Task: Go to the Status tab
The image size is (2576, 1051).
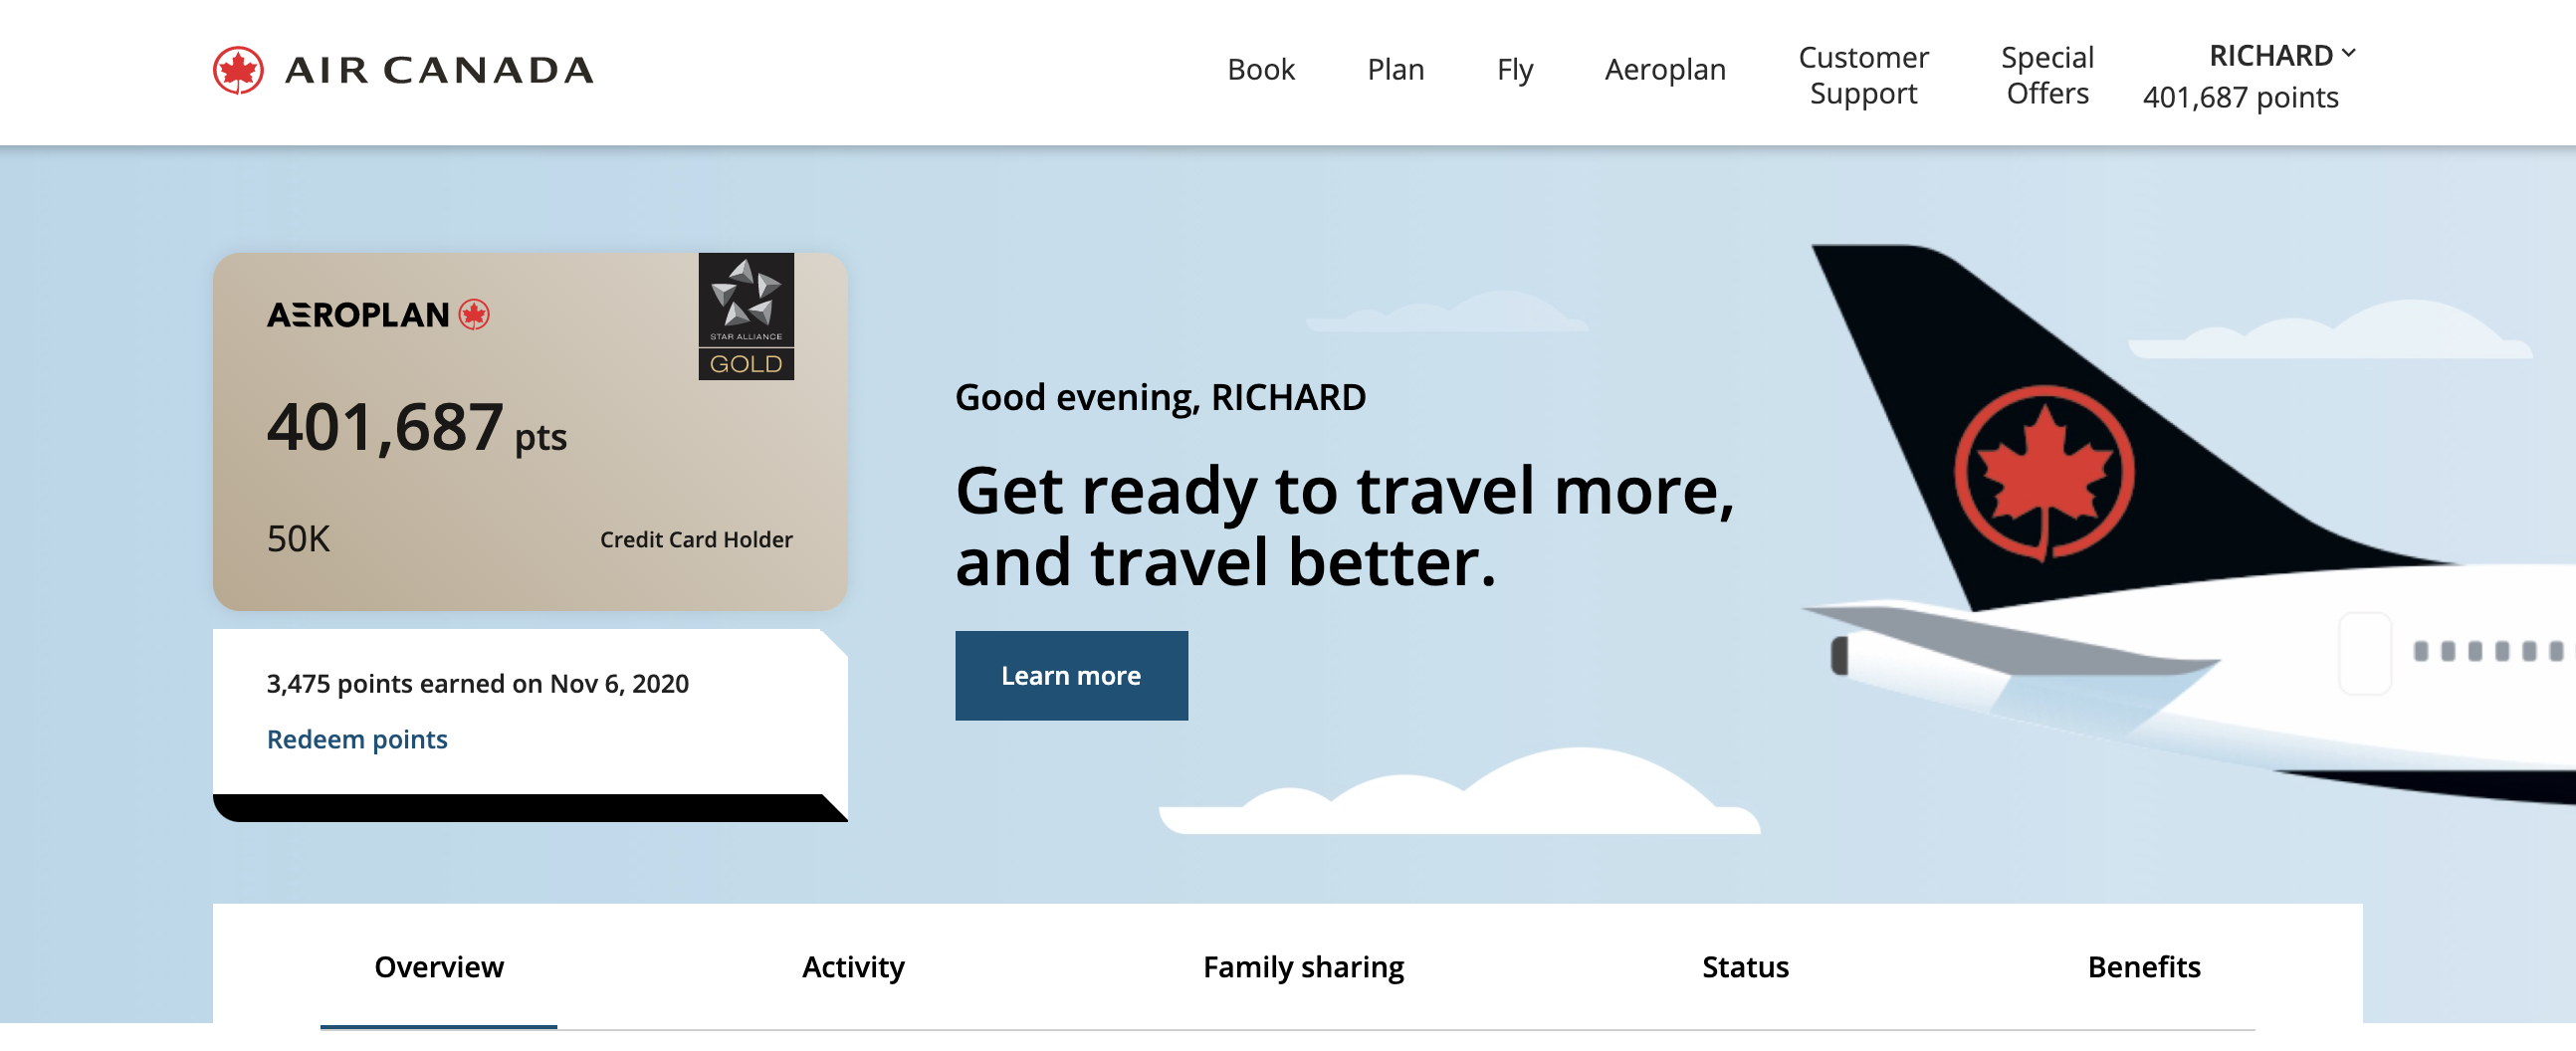Action: [1745, 967]
